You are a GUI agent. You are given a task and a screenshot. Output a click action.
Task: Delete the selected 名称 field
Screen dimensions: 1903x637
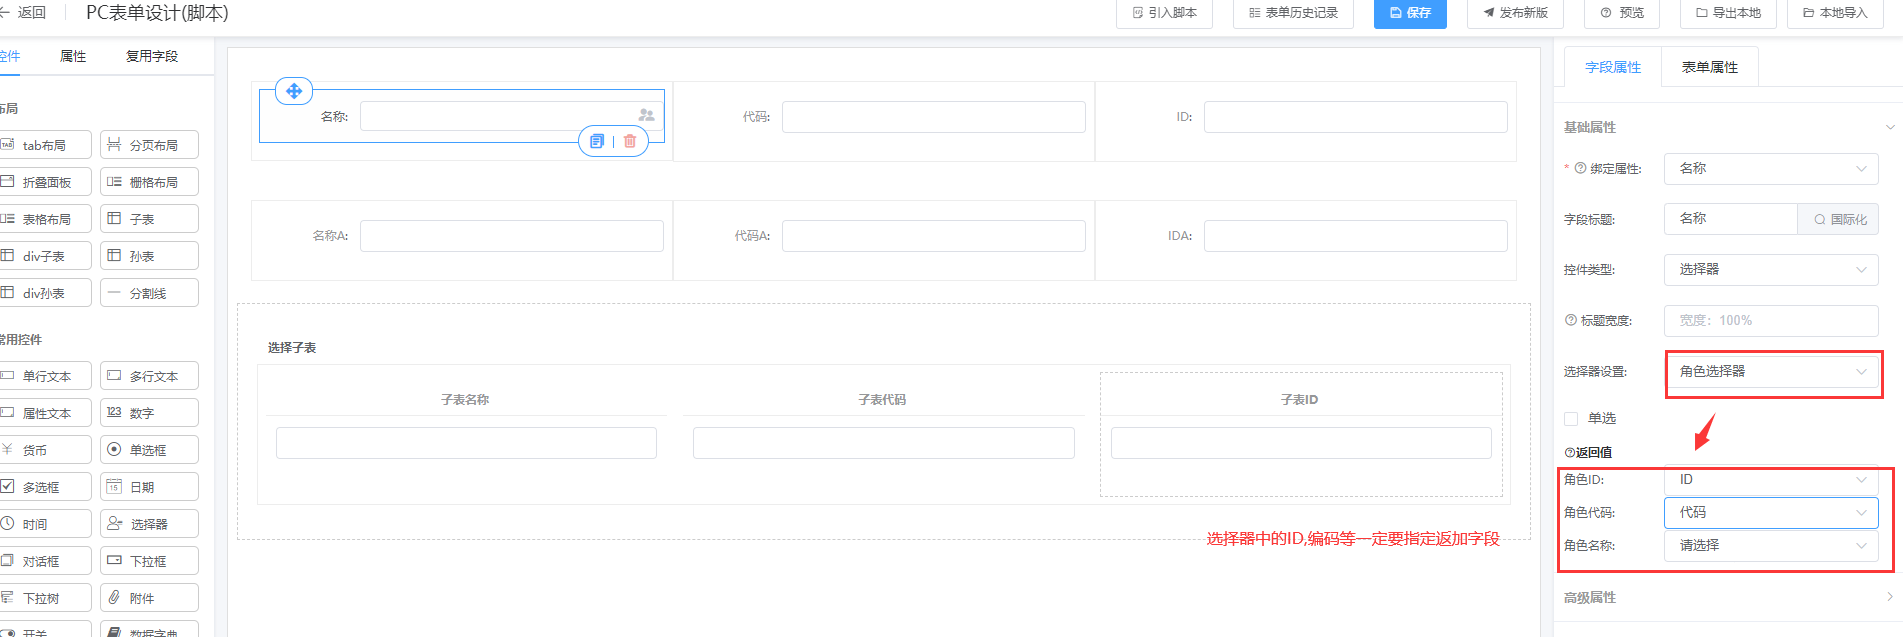coord(630,141)
